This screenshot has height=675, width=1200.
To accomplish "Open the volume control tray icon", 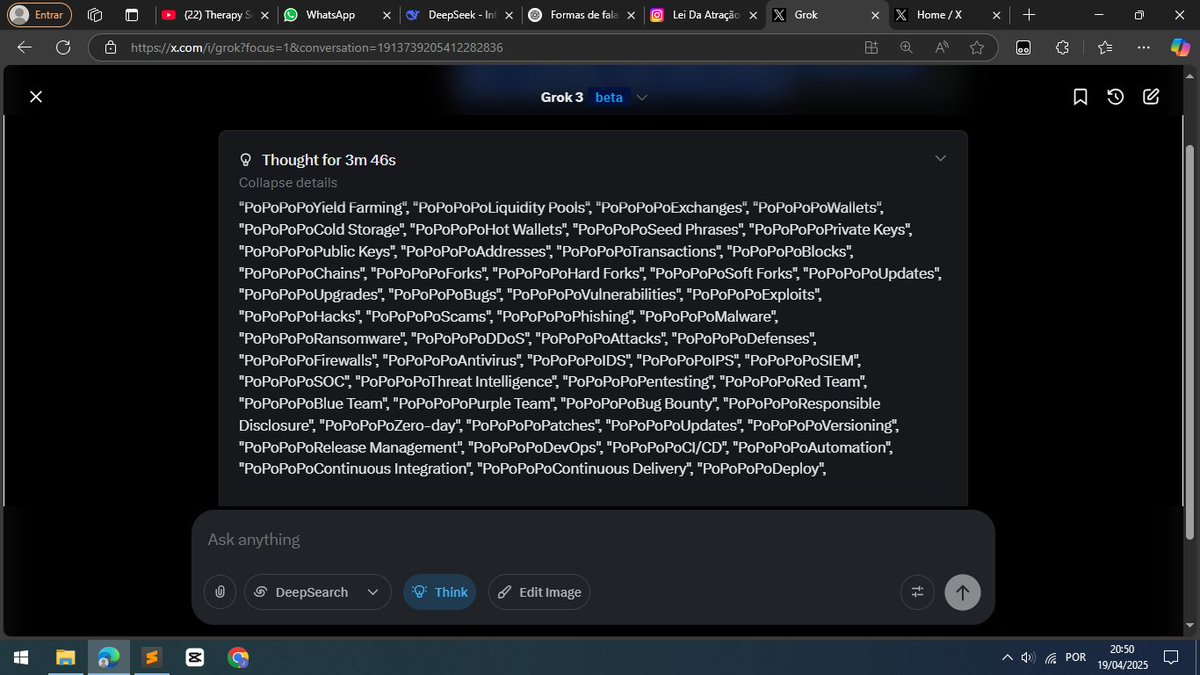I will [x=1027, y=657].
